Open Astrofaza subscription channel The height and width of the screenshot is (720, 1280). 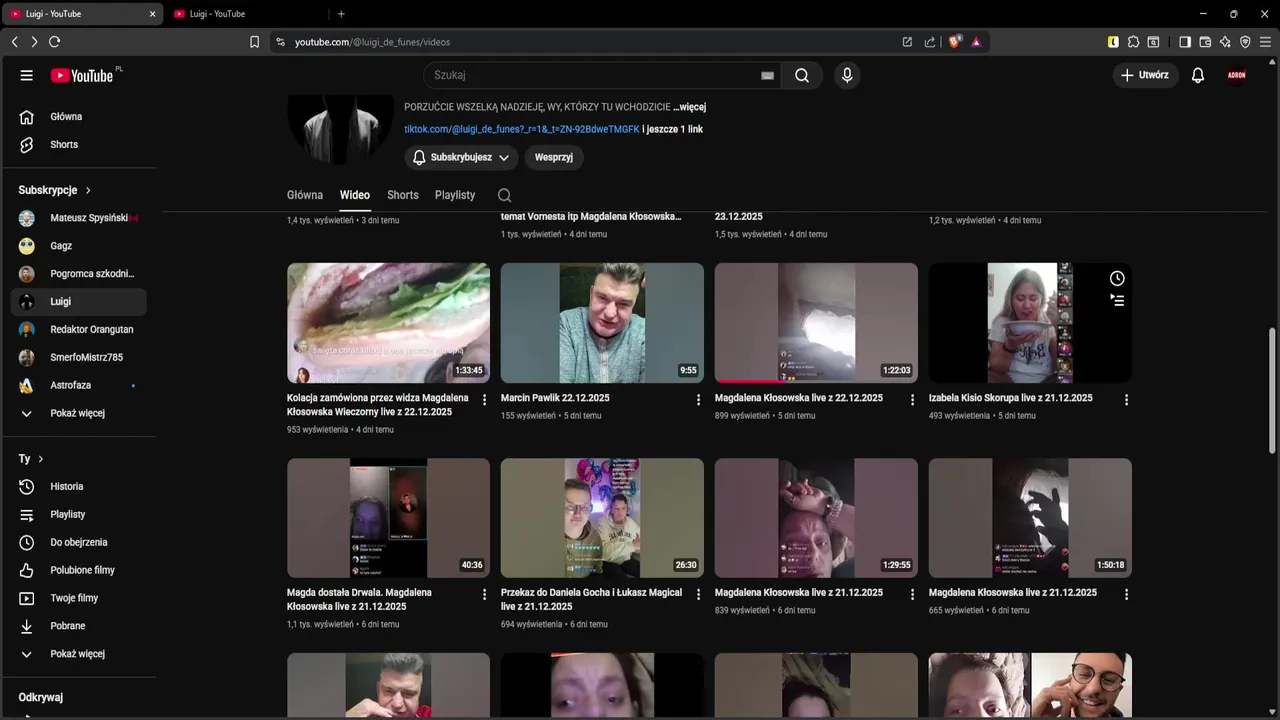[78, 385]
